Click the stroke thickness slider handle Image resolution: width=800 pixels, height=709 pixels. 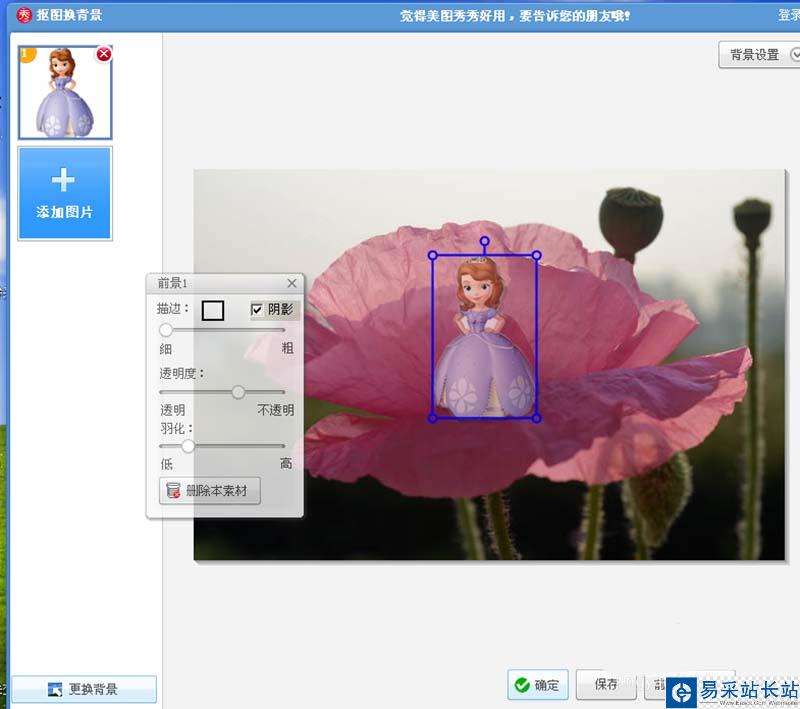(166, 330)
